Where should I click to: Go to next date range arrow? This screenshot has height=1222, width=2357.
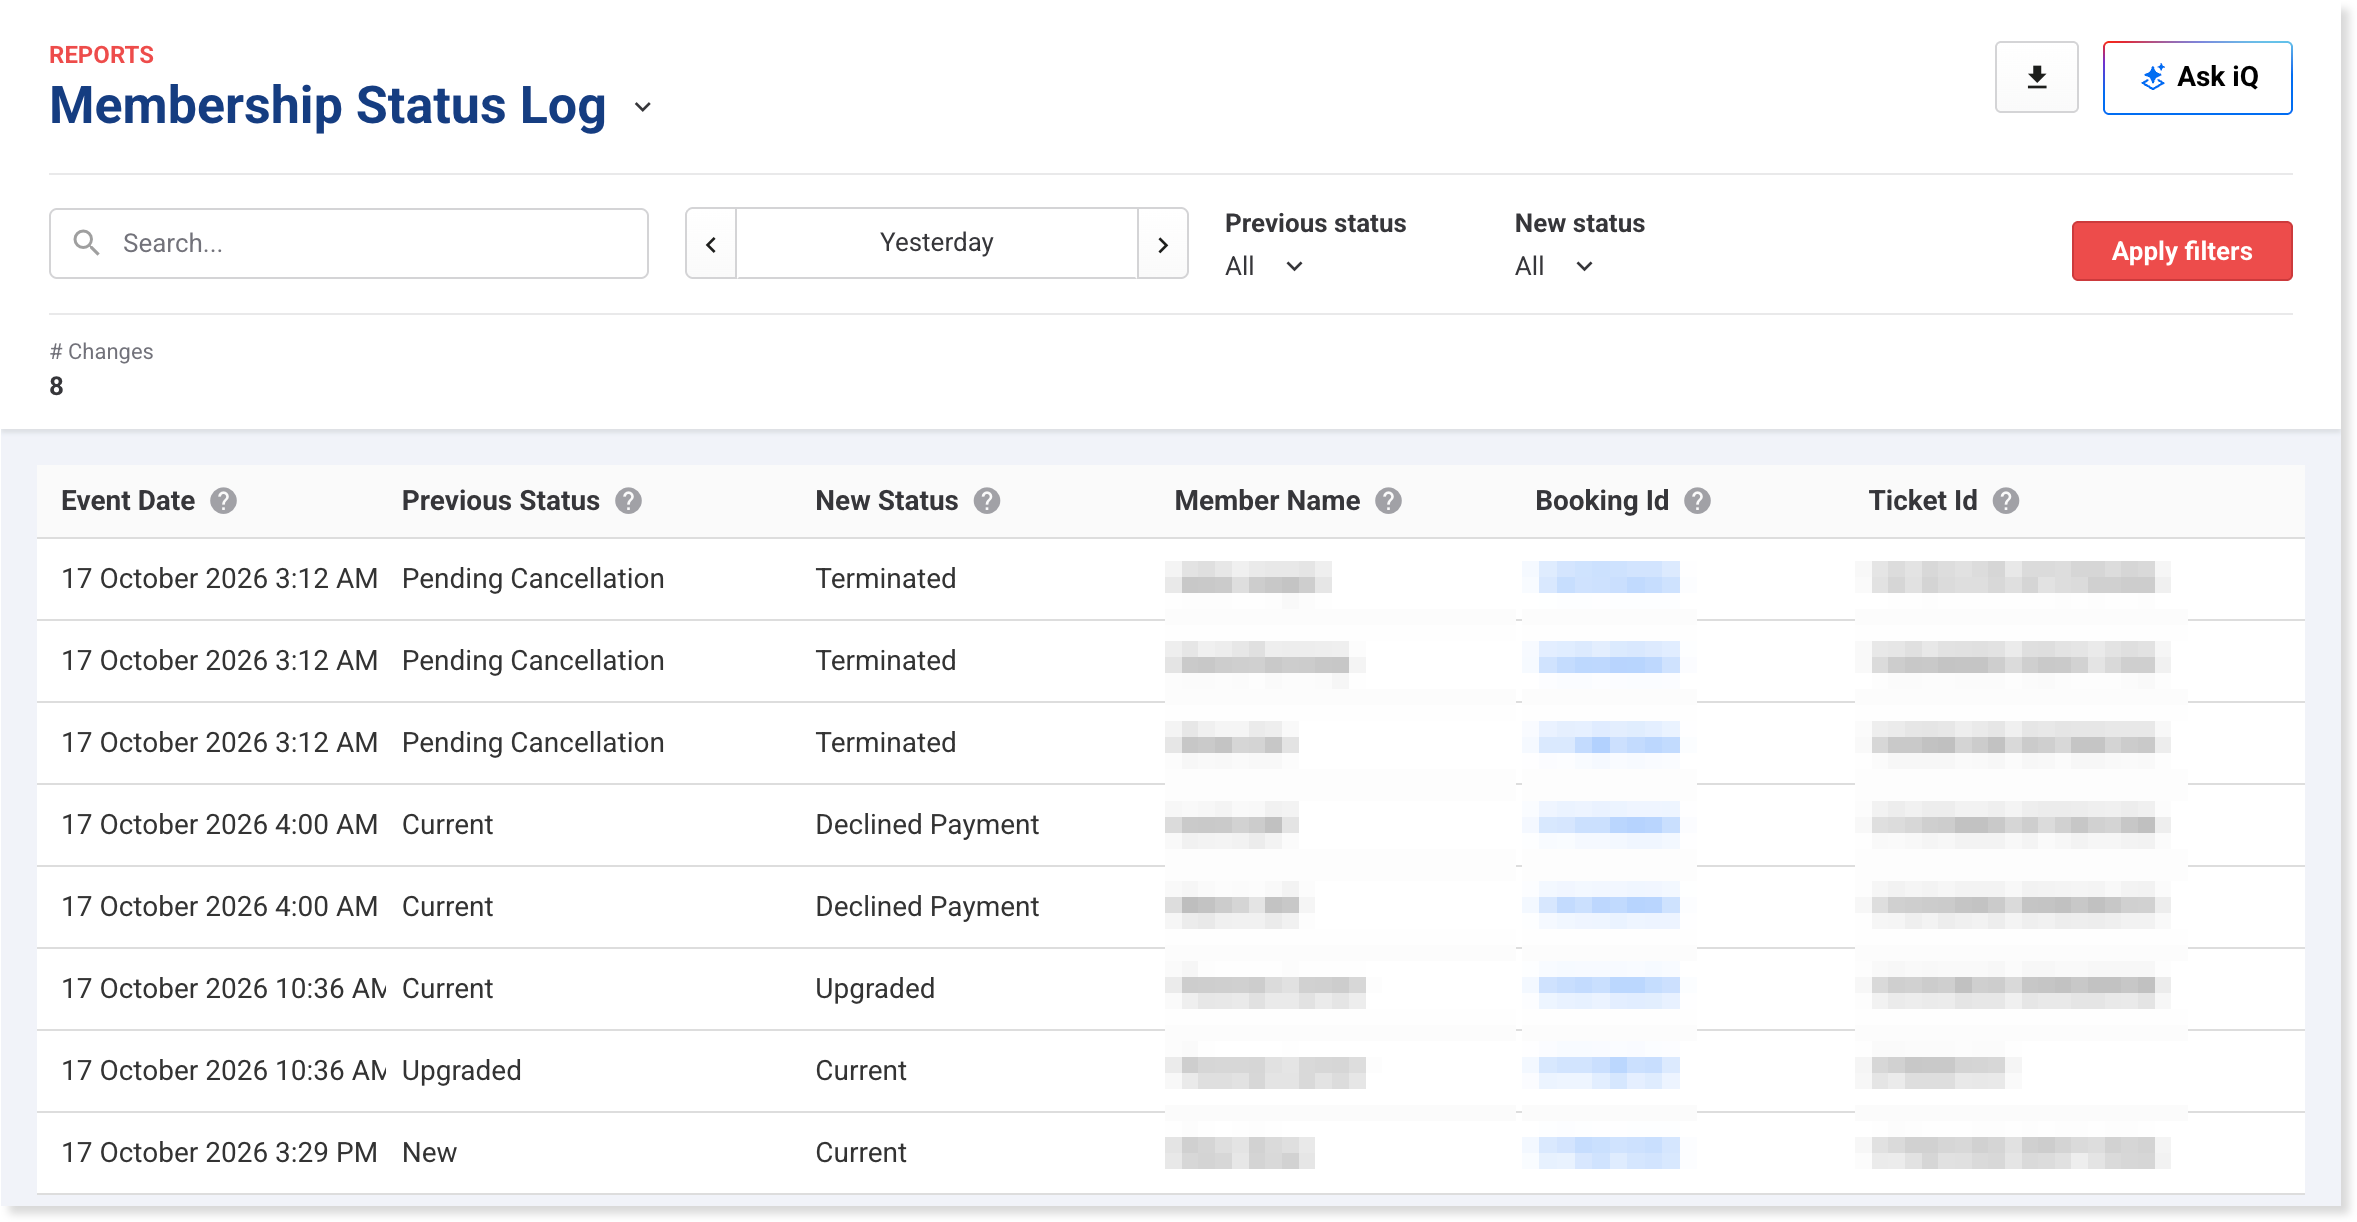click(1163, 243)
